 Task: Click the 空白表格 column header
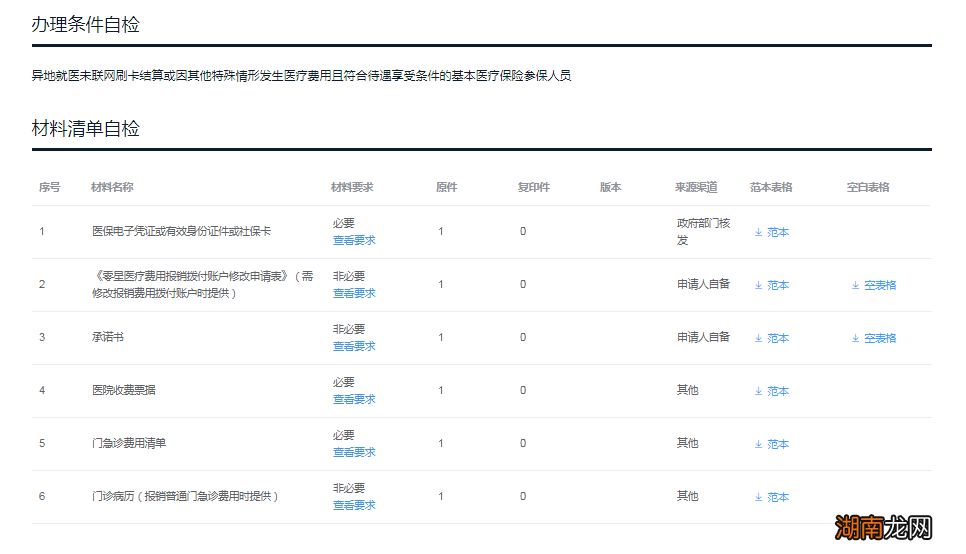click(x=867, y=187)
